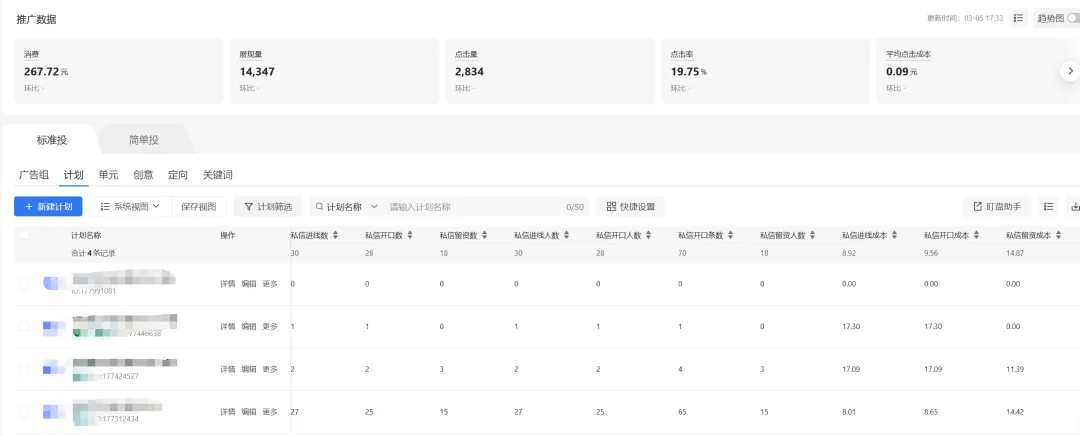
Task: Show next metric cards with right arrow
Action: (x=1070, y=70)
